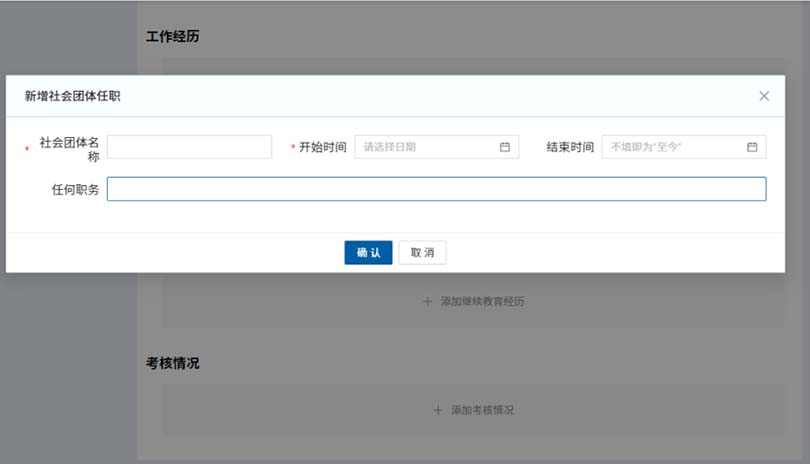Click the 结束时间 field label
Screen dimensions: 810x464
click(570, 147)
